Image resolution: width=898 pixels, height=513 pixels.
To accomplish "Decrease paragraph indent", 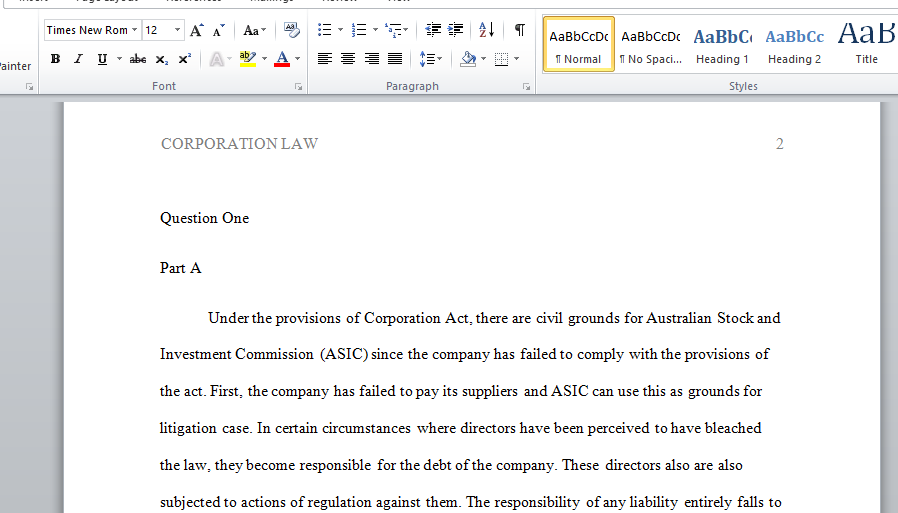I will [x=433, y=30].
